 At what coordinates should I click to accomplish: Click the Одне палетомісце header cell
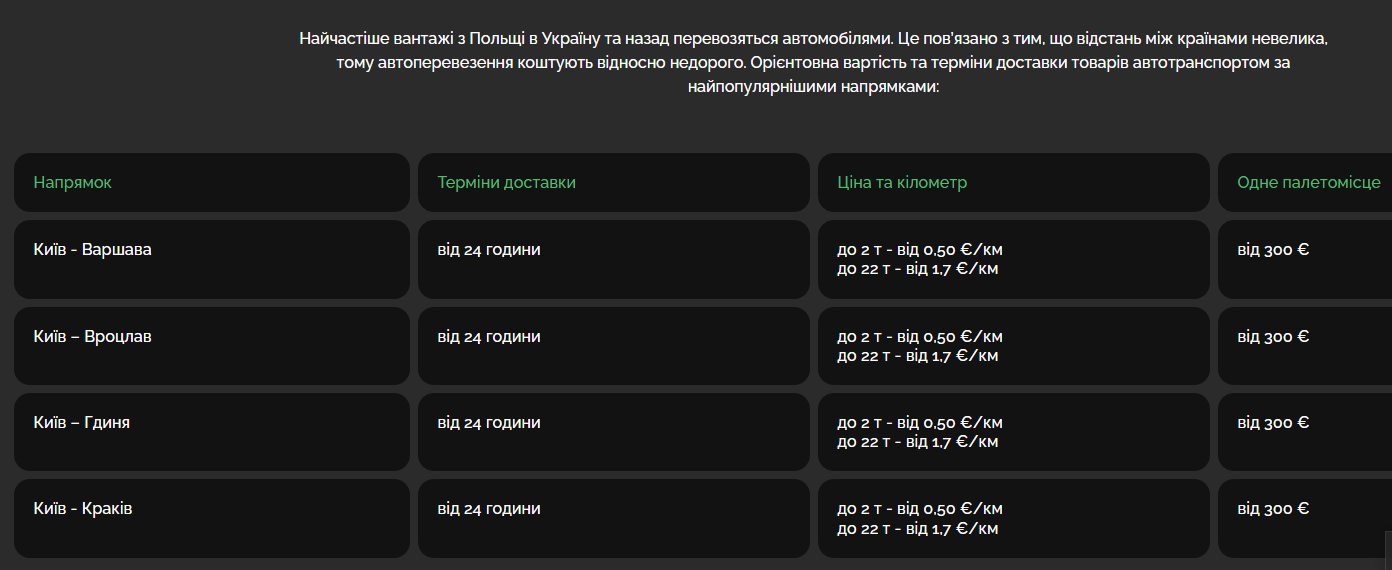(x=1305, y=182)
